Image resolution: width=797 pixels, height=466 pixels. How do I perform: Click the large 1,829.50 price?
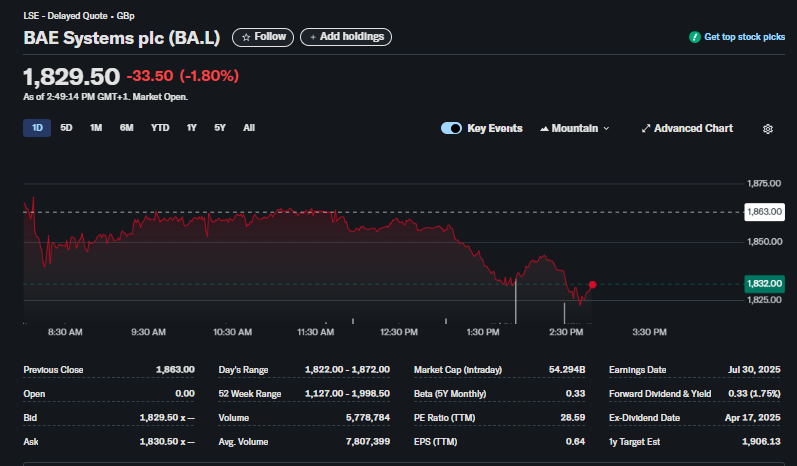[x=71, y=77]
